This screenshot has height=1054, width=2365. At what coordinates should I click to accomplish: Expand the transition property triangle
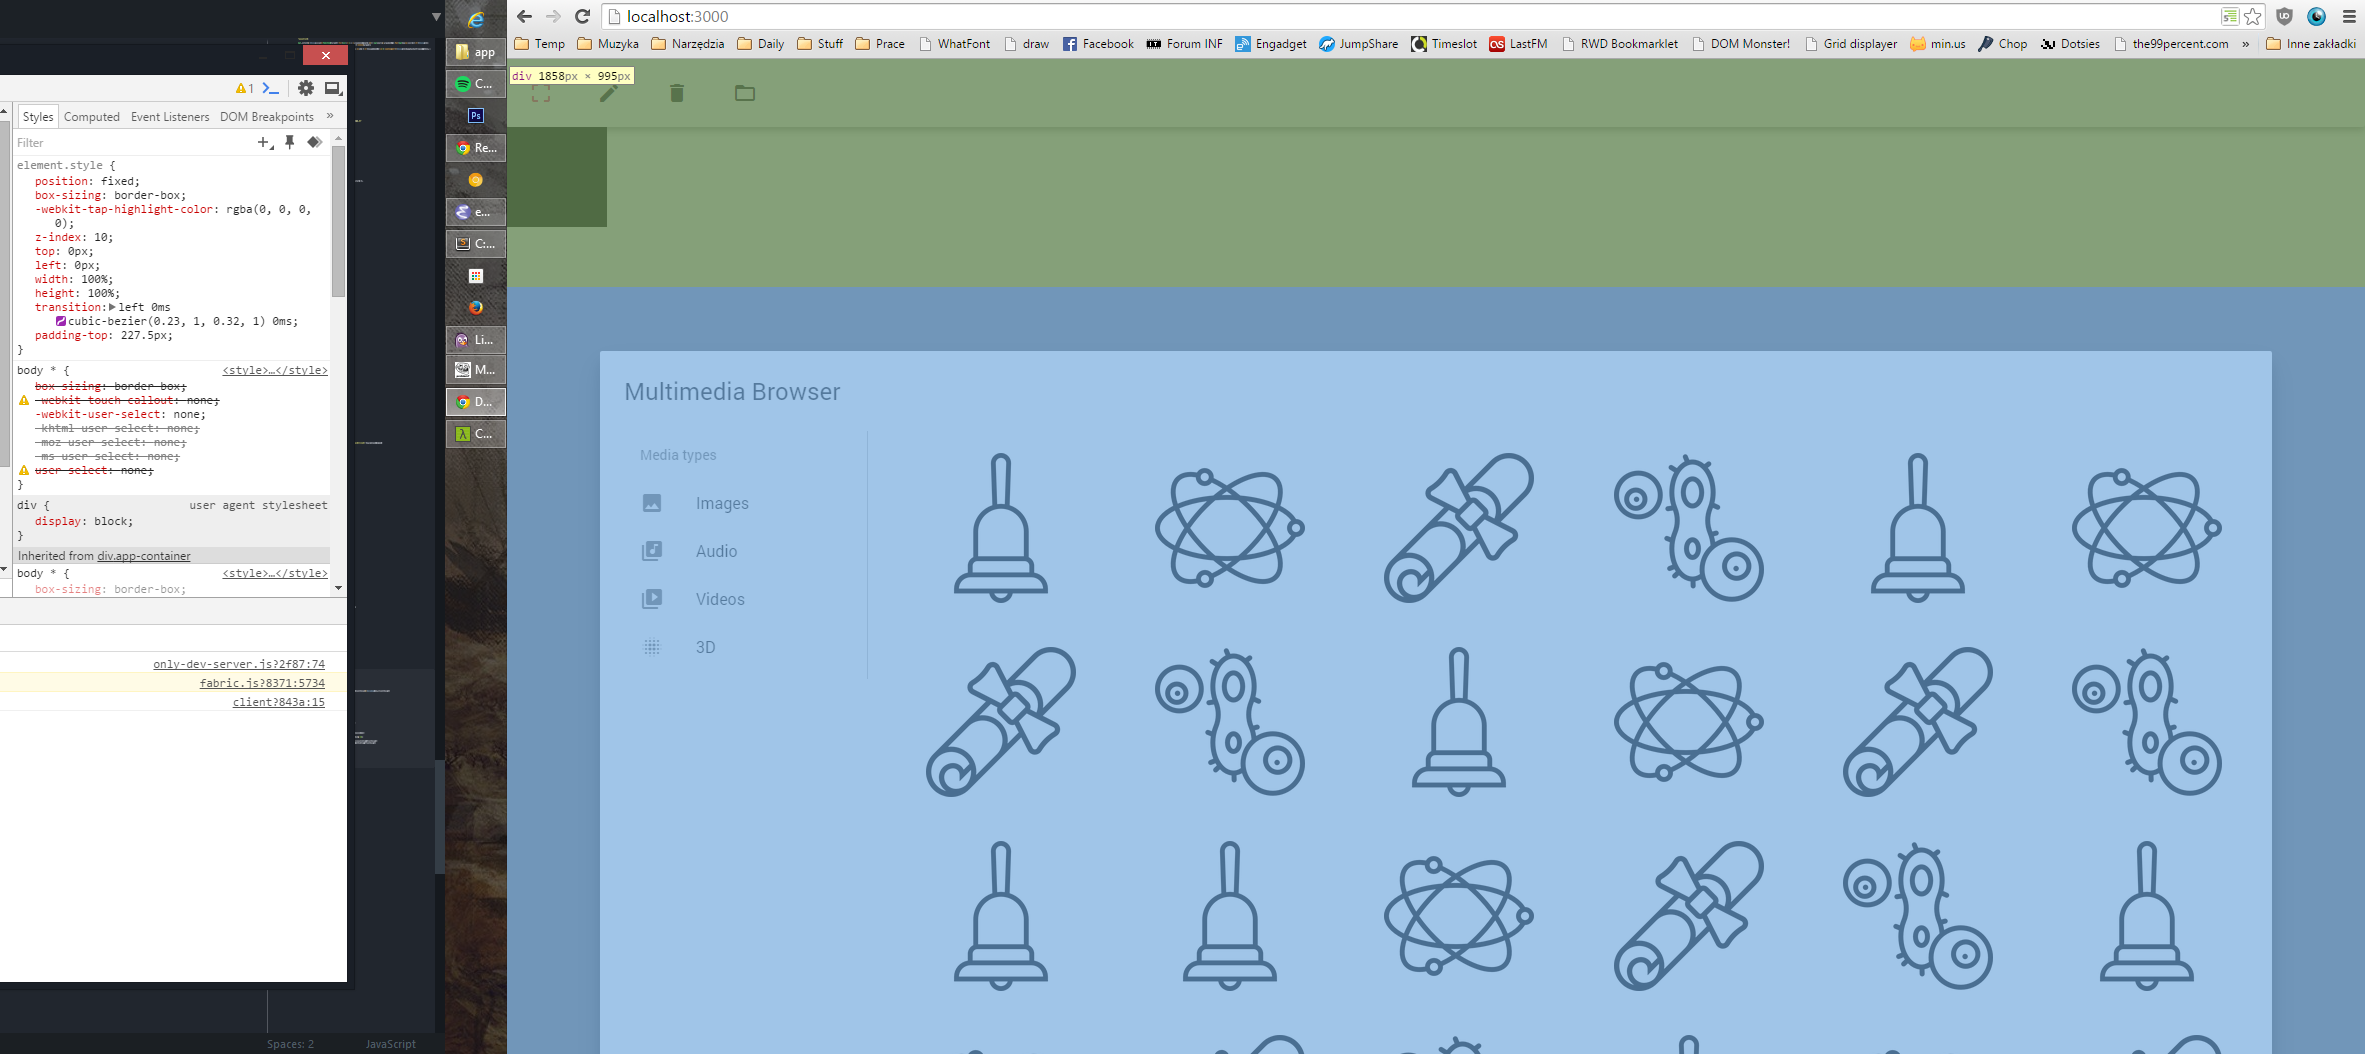tap(112, 307)
